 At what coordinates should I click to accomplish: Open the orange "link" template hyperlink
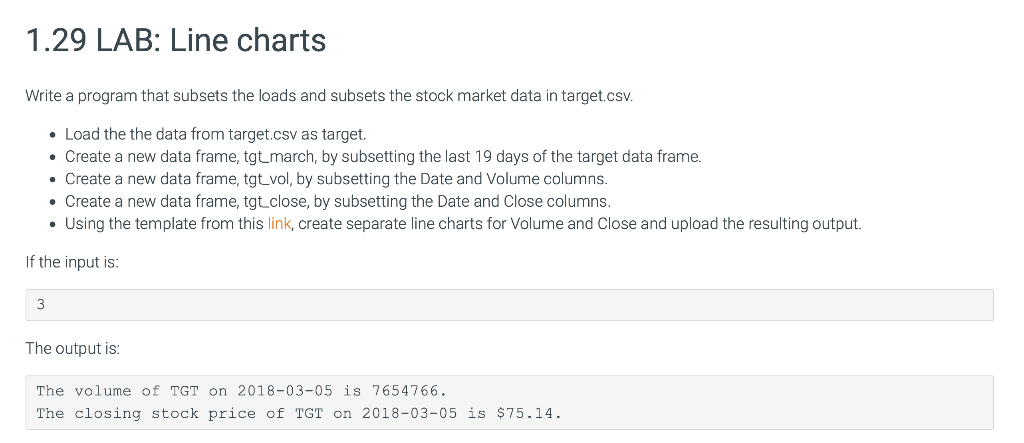coord(279,223)
